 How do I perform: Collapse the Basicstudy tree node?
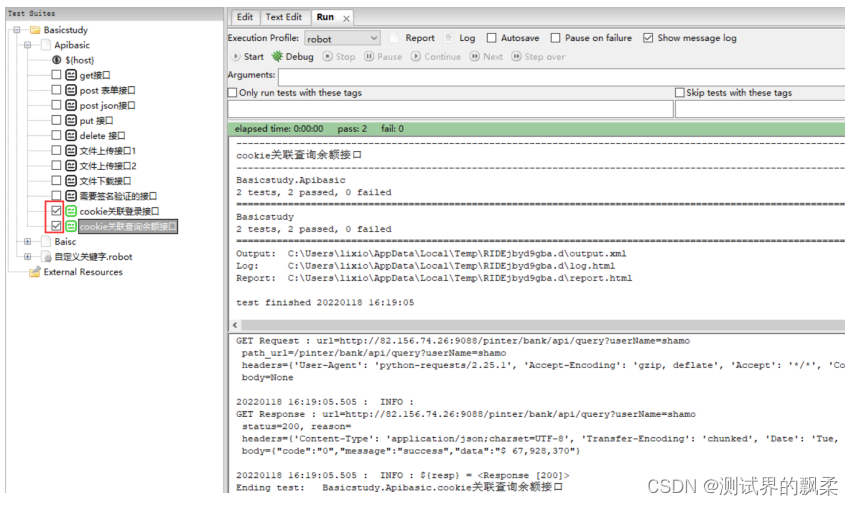point(17,30)
